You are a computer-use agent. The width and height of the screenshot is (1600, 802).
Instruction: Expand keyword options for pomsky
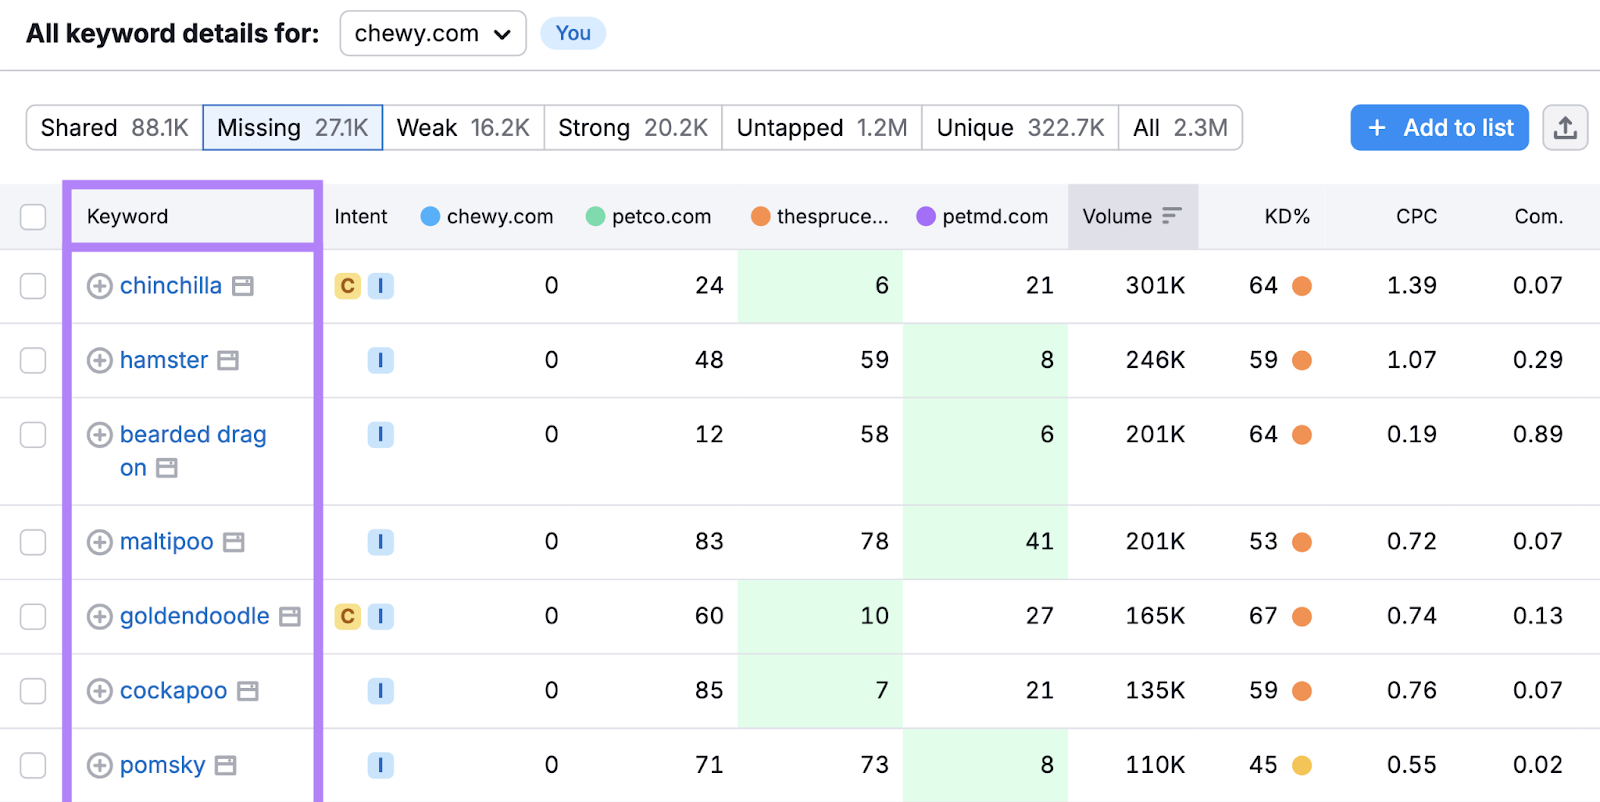(99, 766)
